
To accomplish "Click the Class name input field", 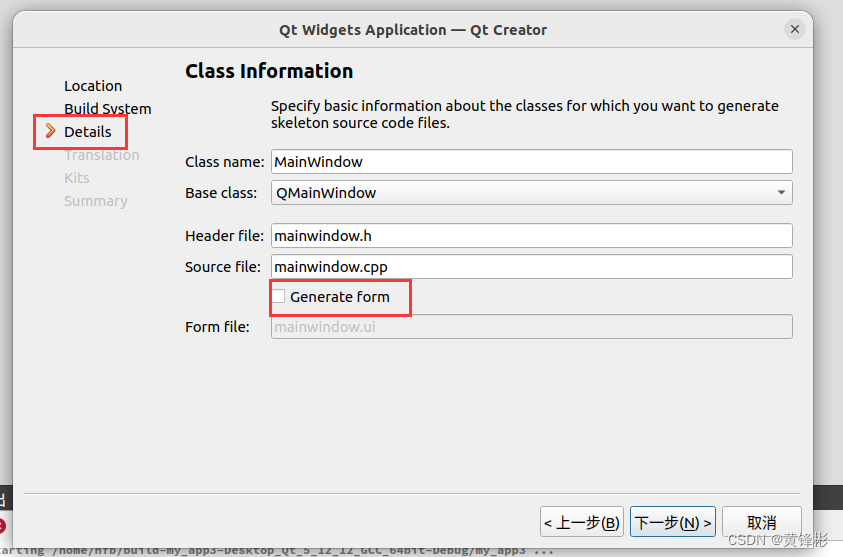I will pyautogui.click(x=531, y=161).
